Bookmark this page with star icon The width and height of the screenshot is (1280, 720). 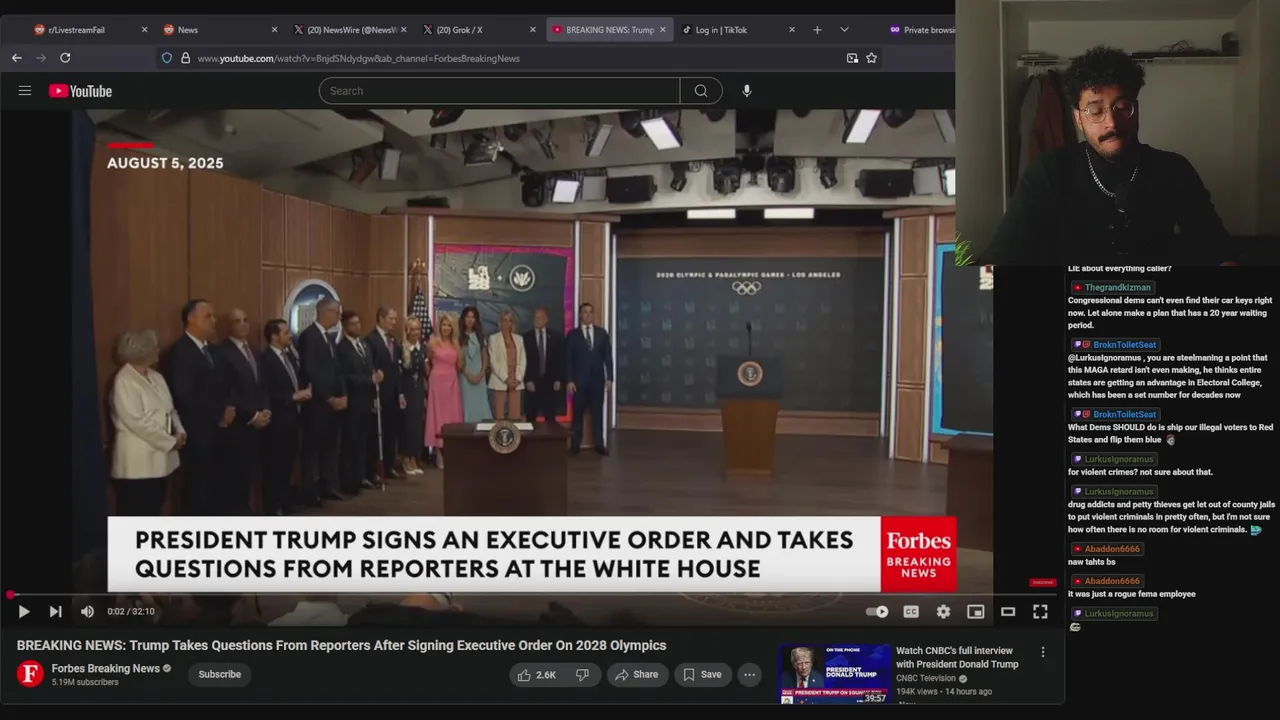pos(871,58)
